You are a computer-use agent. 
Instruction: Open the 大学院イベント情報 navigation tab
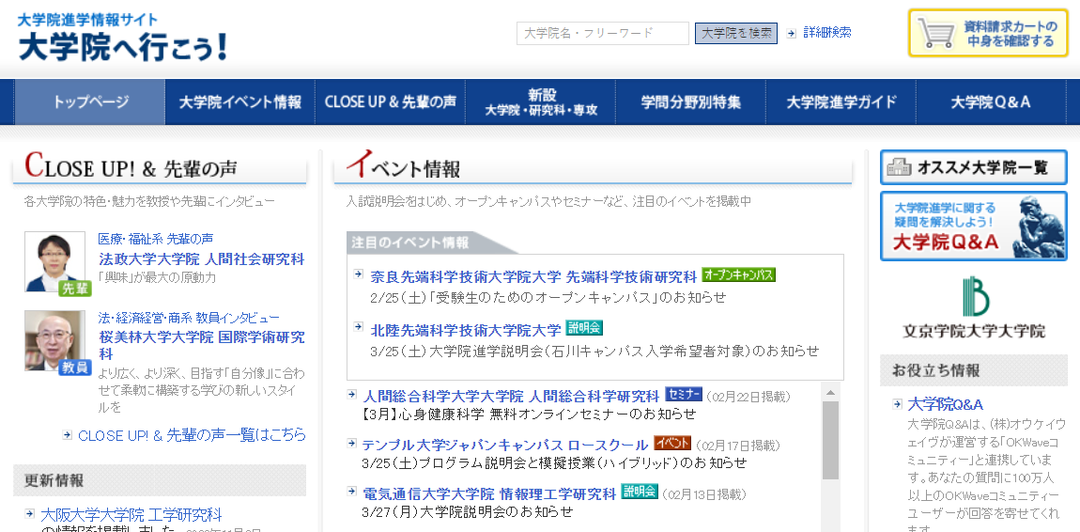[x=240, y=102]
